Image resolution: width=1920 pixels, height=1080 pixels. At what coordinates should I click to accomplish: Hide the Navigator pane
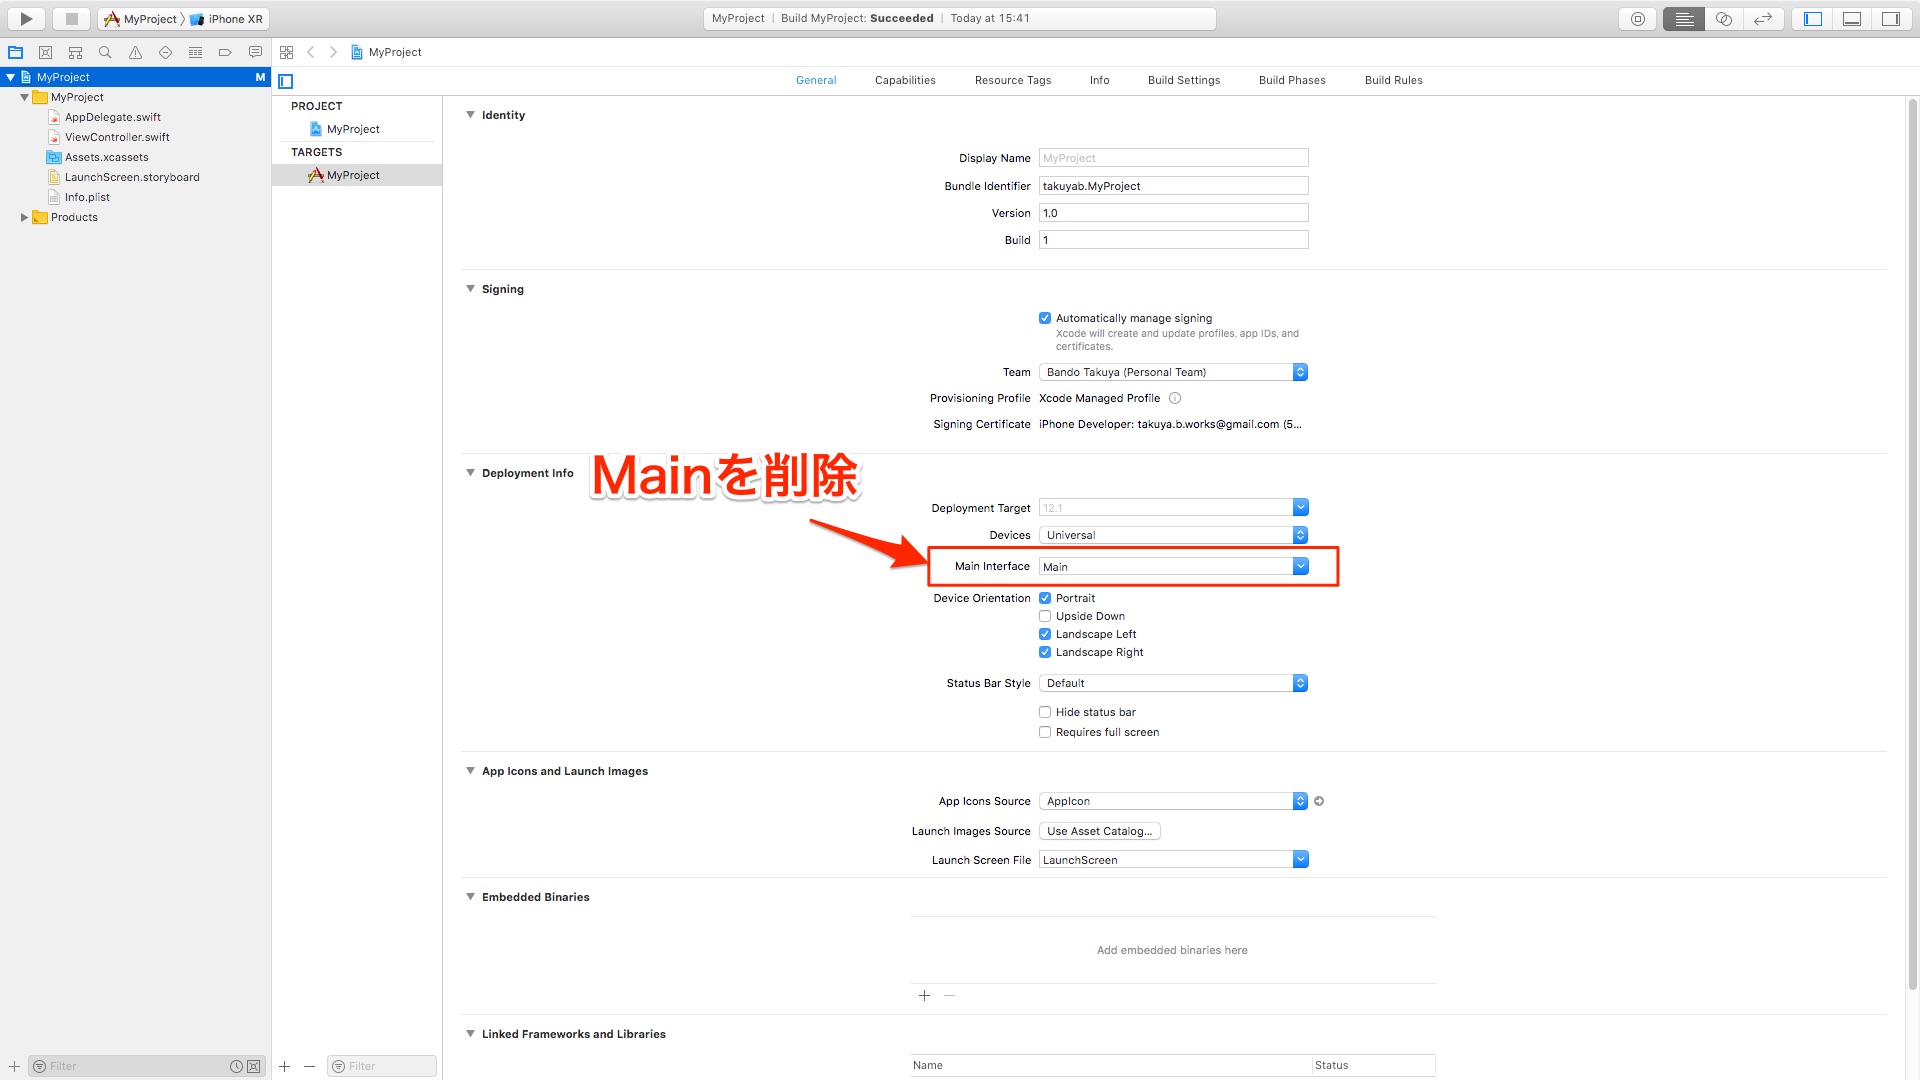(1813, 19)
